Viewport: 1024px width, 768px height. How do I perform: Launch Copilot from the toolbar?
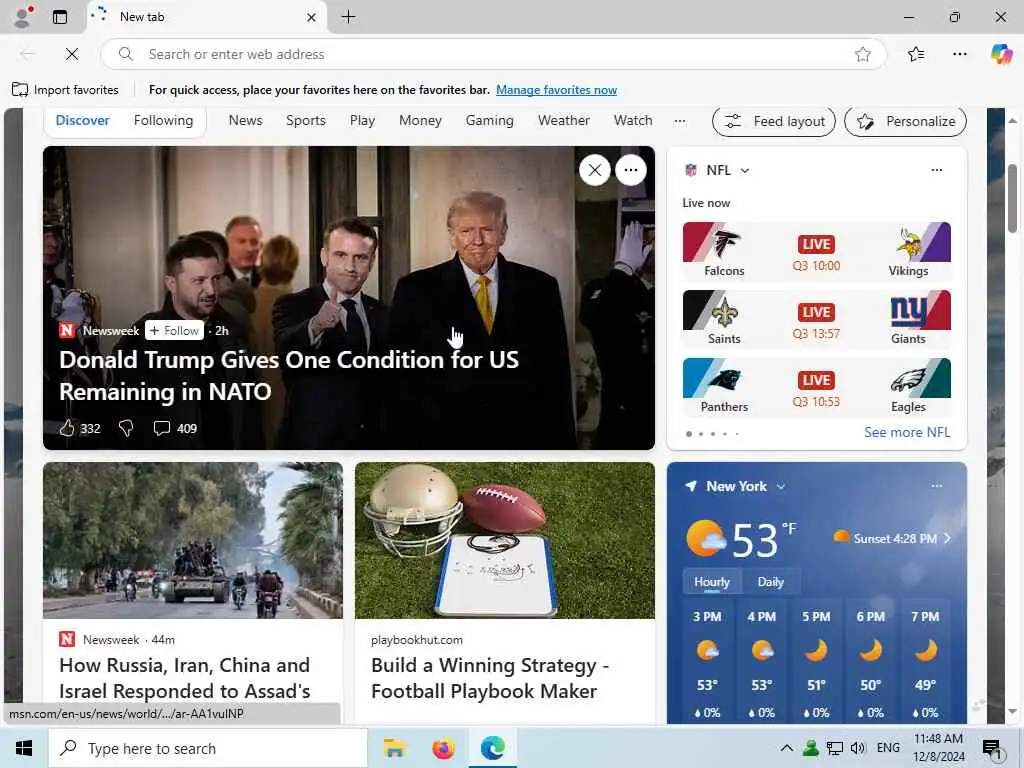(x=1001, y=54)
